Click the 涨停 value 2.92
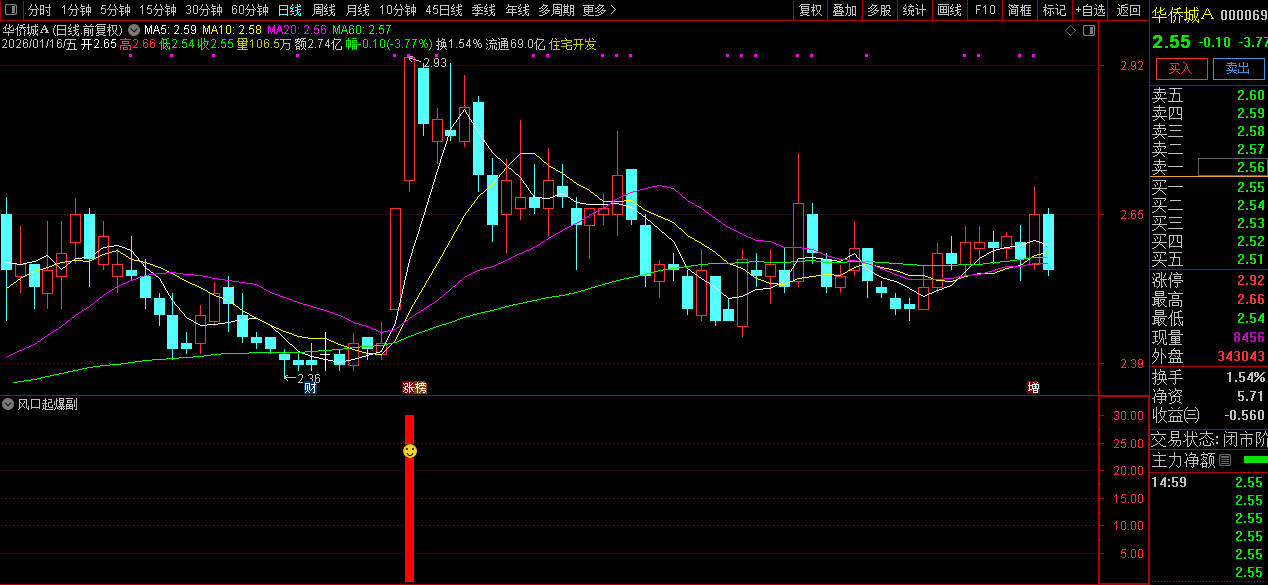 pyautogui.click(x=1250, y=280)
